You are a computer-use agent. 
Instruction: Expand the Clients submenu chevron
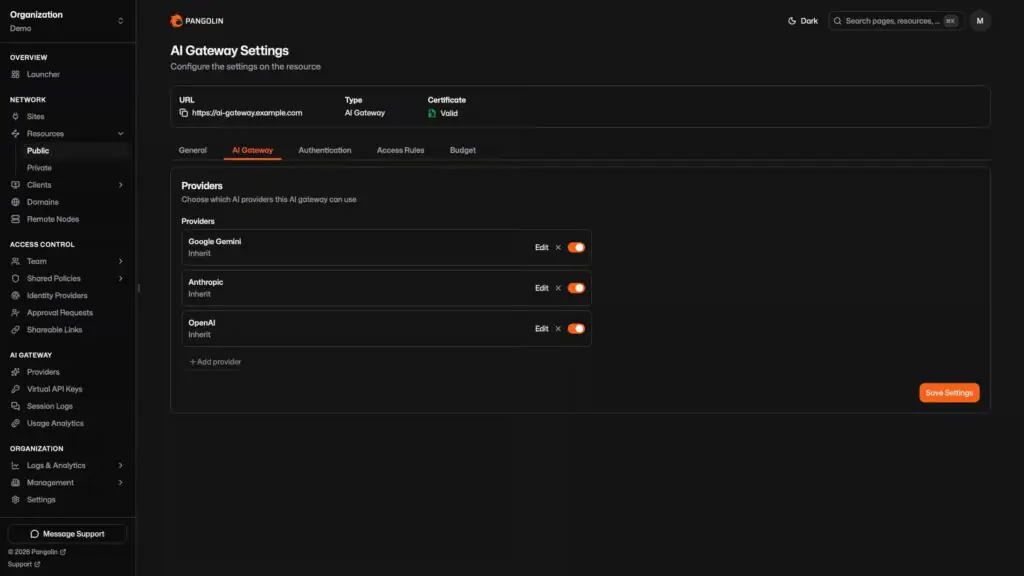coord(120,185)
